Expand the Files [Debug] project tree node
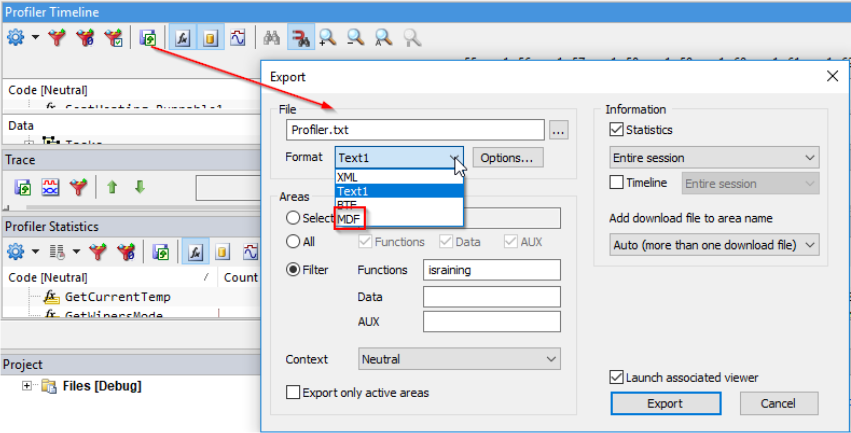 click(x=27, y=386)
